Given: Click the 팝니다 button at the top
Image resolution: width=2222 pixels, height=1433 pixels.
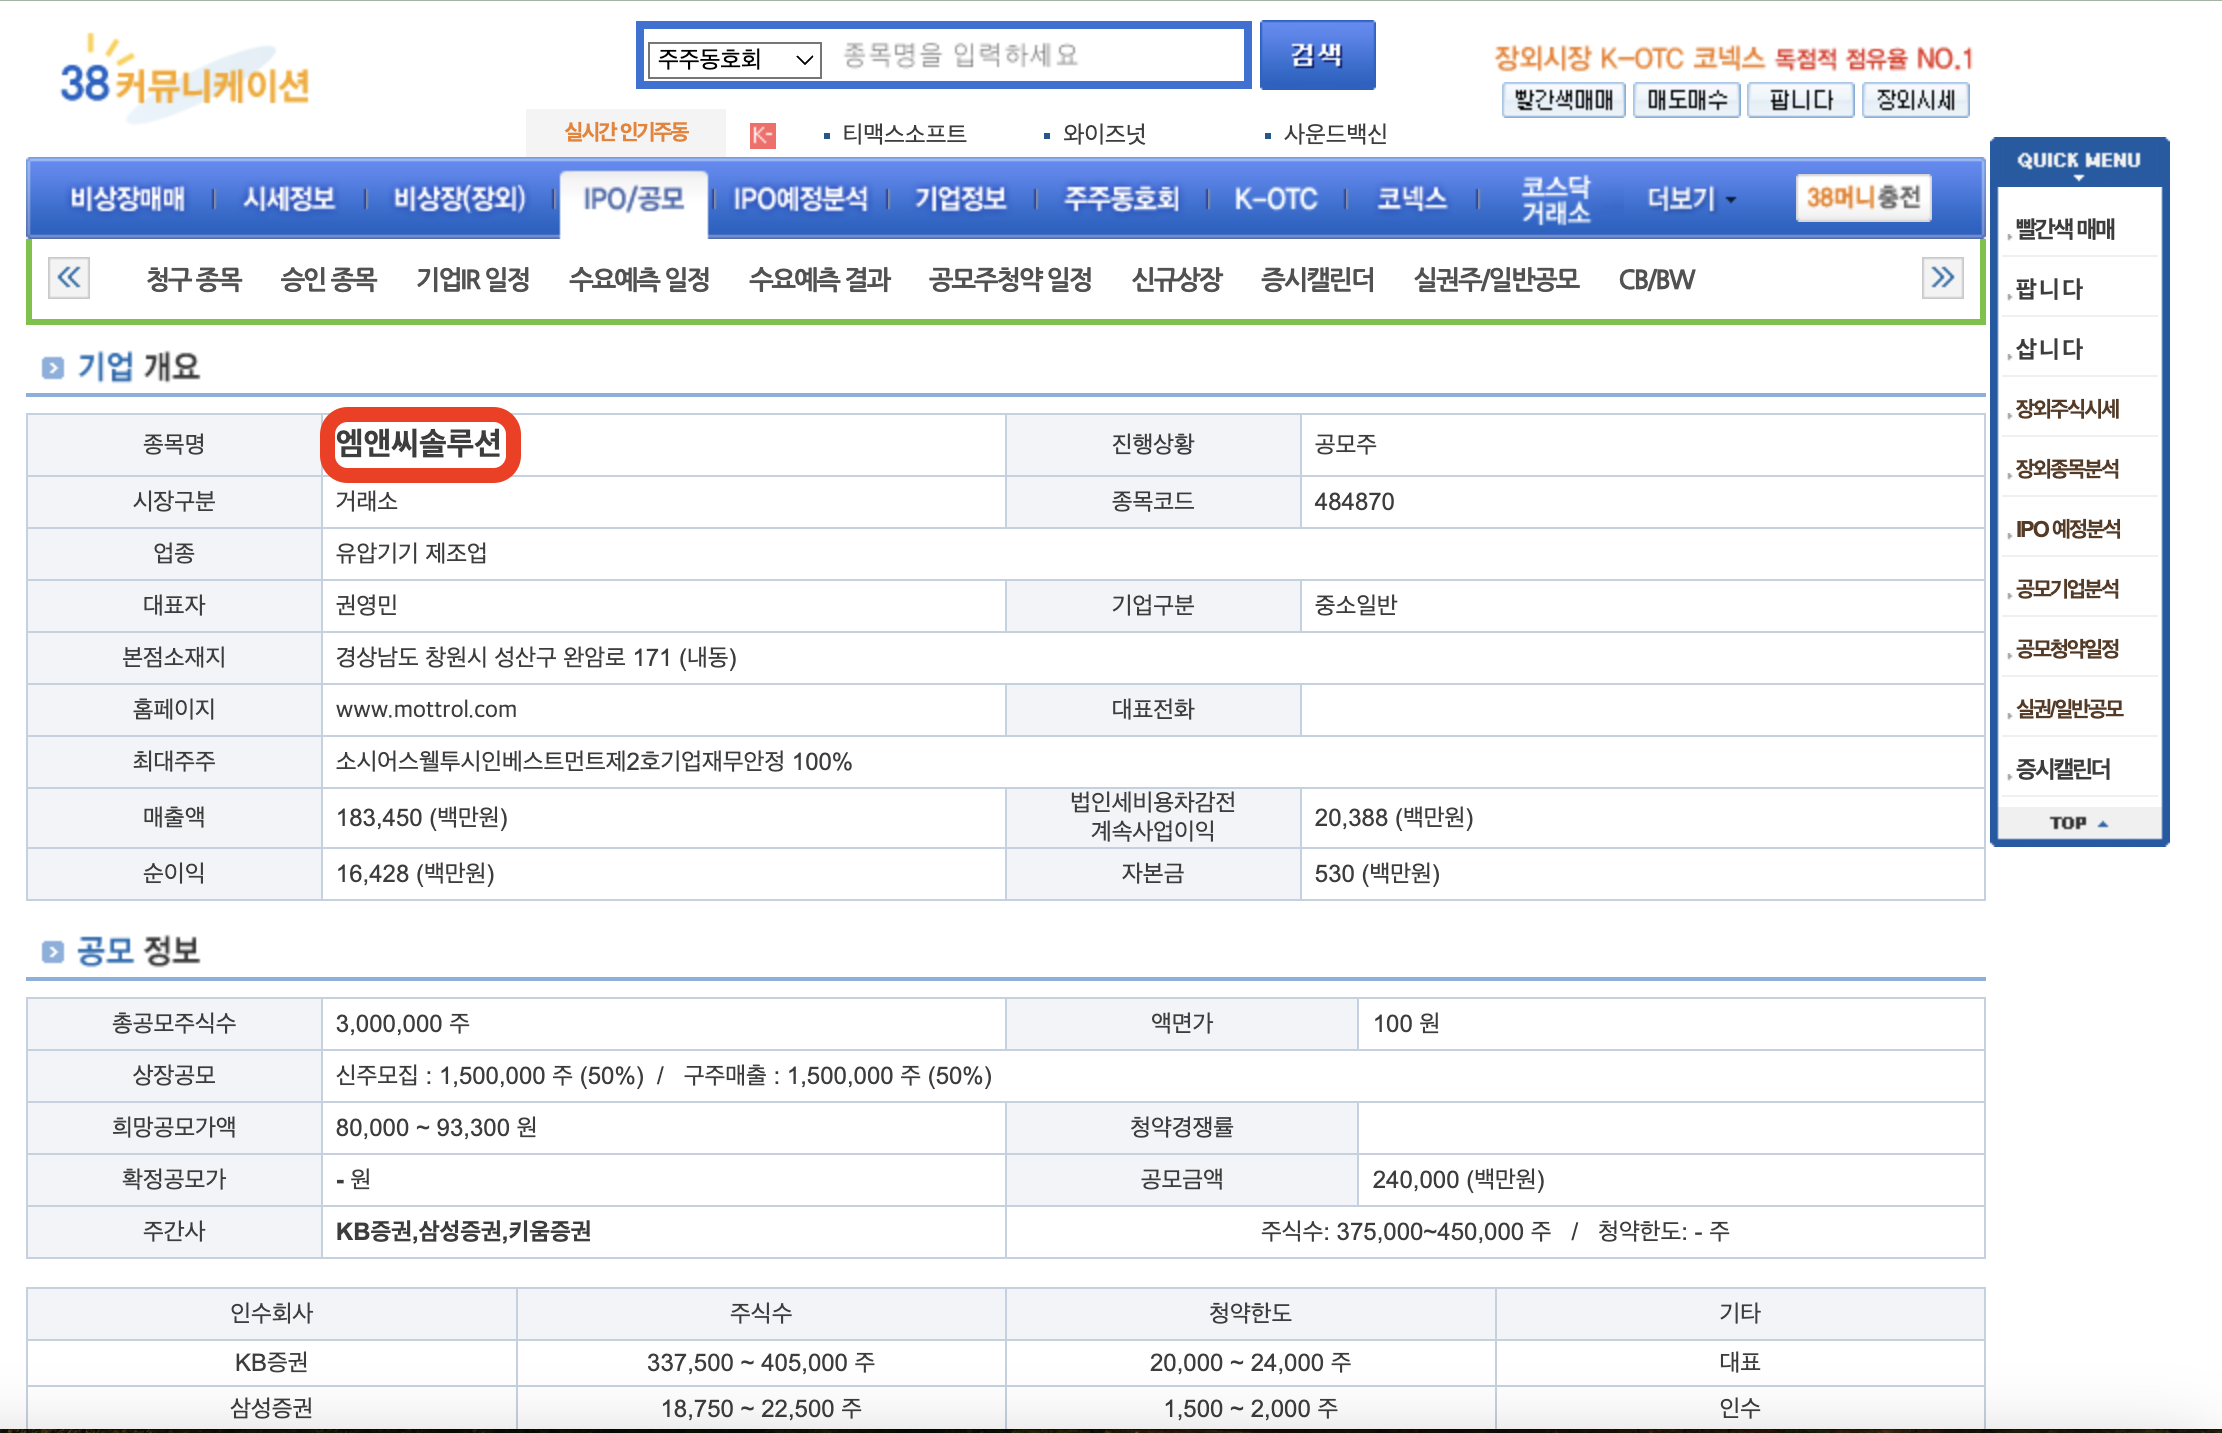Looking at the screenshot, I should click(x=1801, y=100).
